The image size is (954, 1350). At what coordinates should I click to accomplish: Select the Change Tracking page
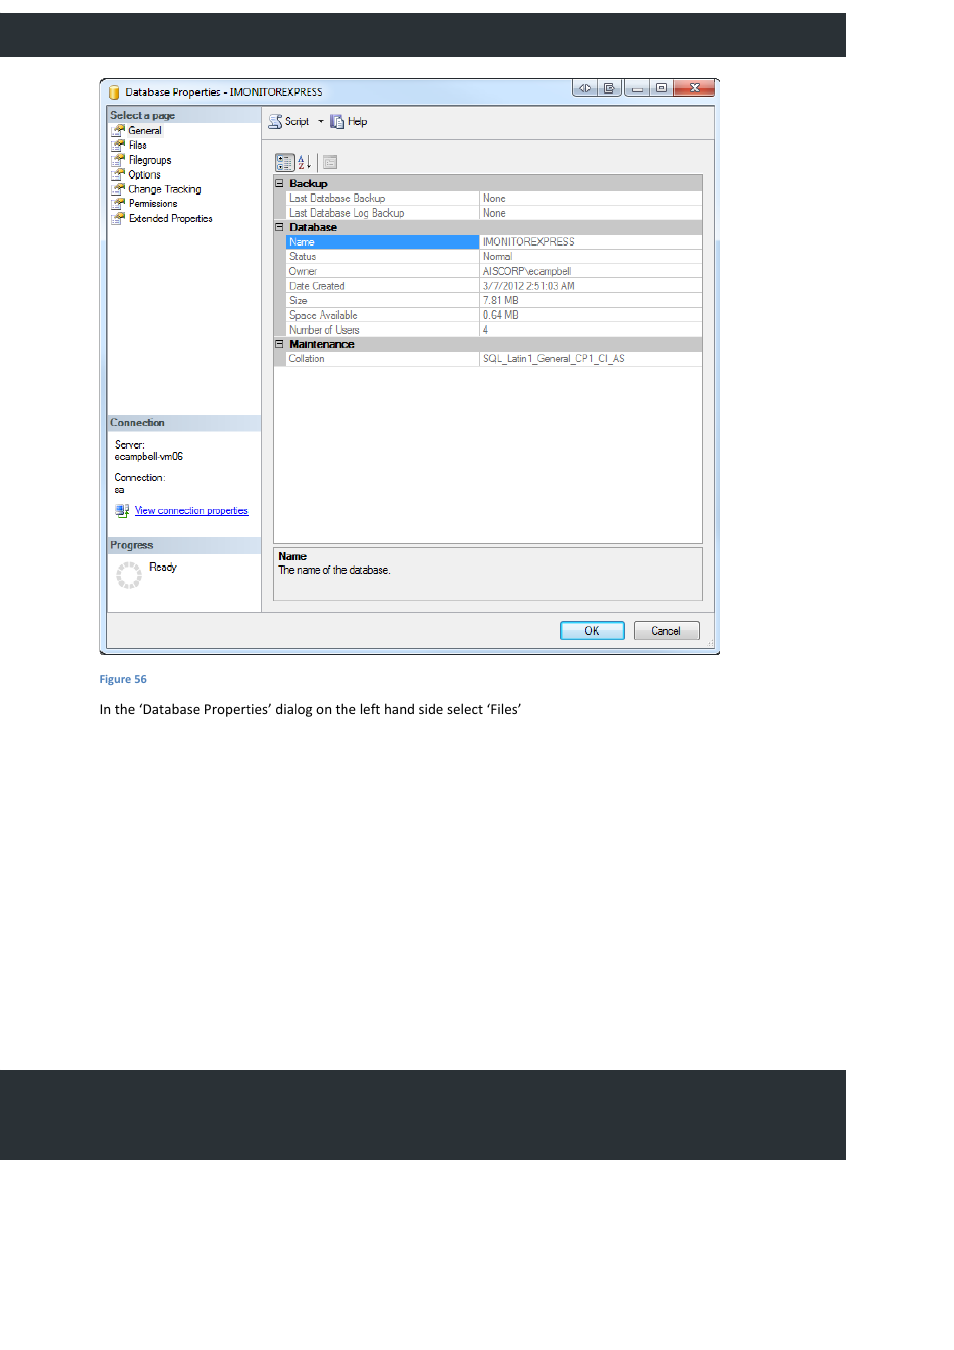click(x=165, y=189)
